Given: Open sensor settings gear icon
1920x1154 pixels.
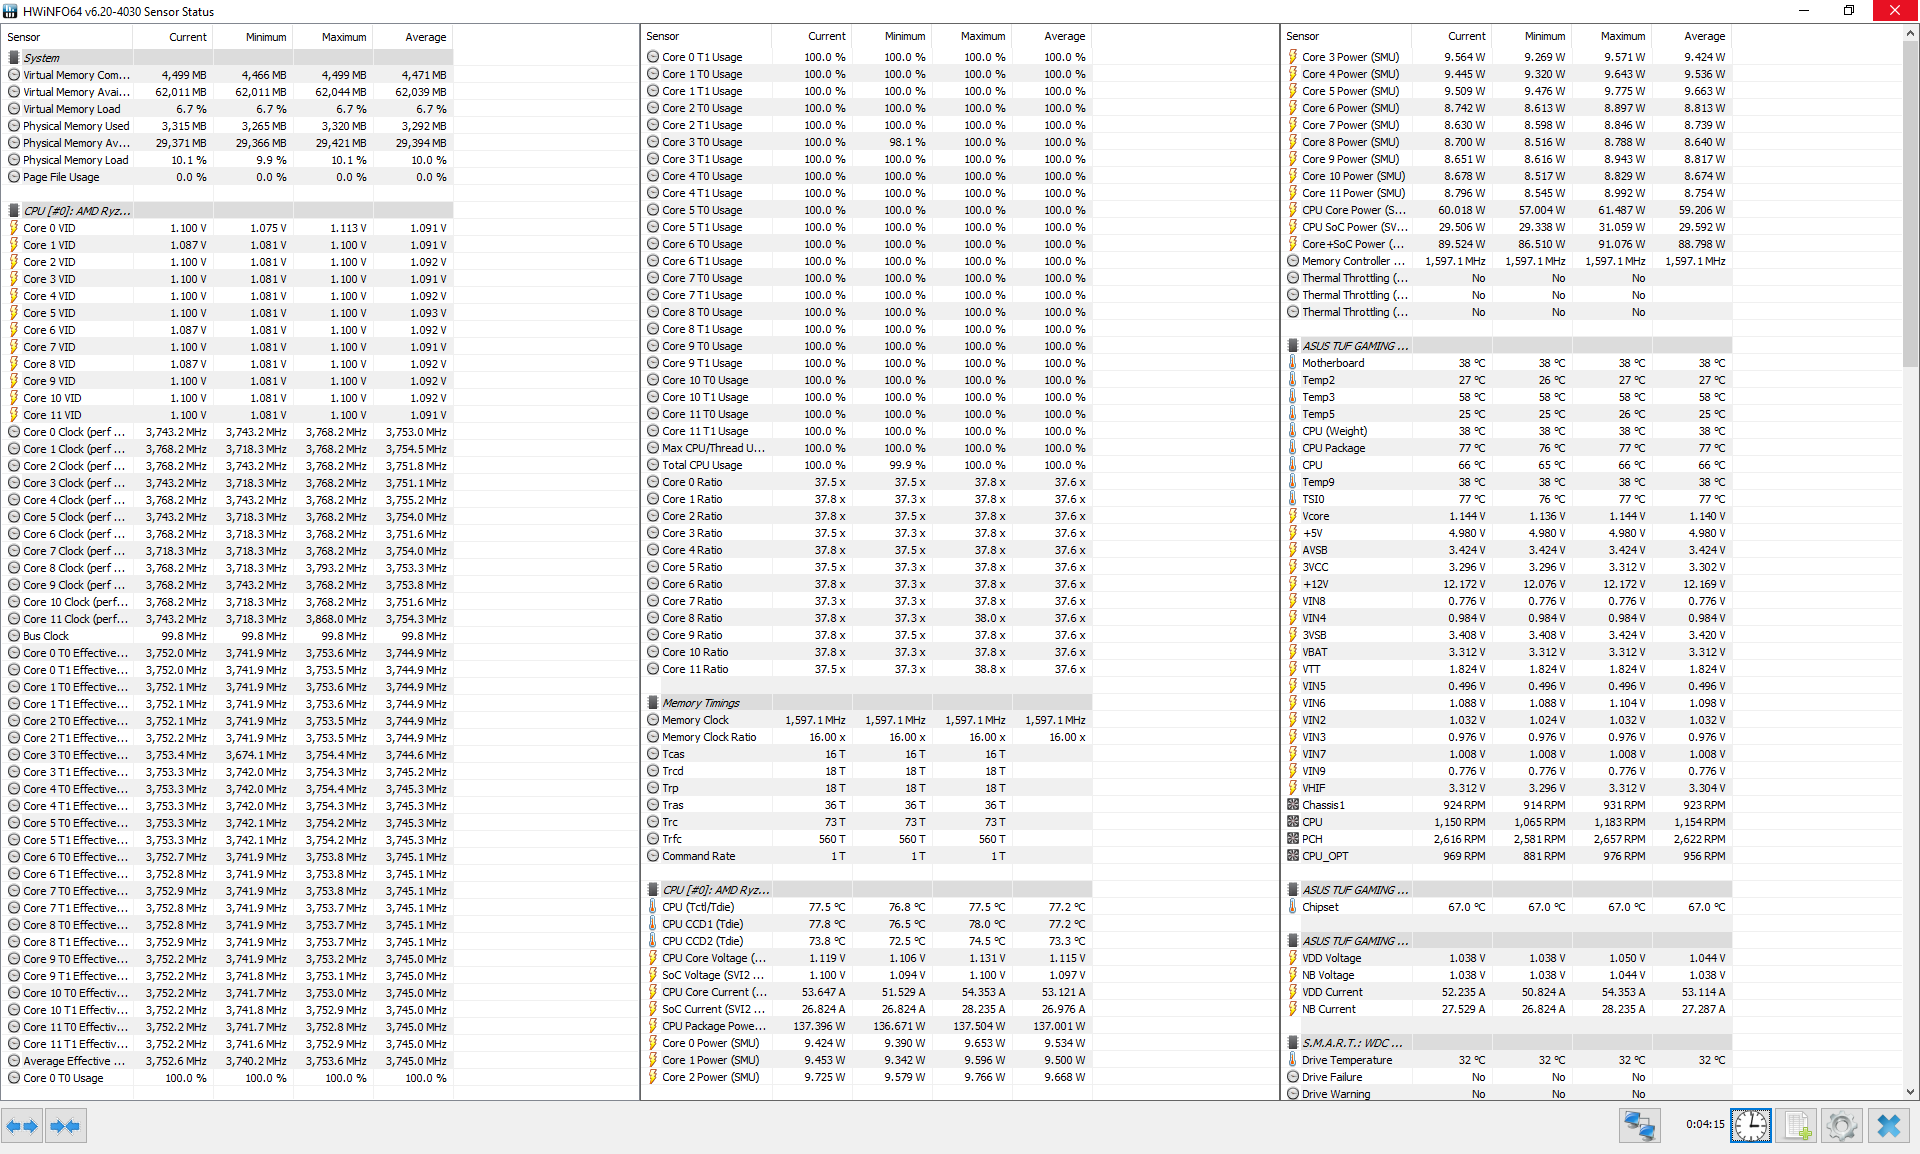Looking at the screenshot, I should [x=1841, y=1126].
